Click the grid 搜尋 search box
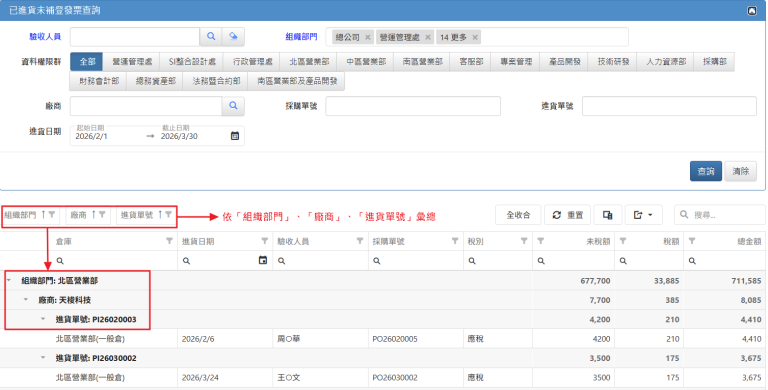Viewport: 768px width, 390px height. point(720,215)
